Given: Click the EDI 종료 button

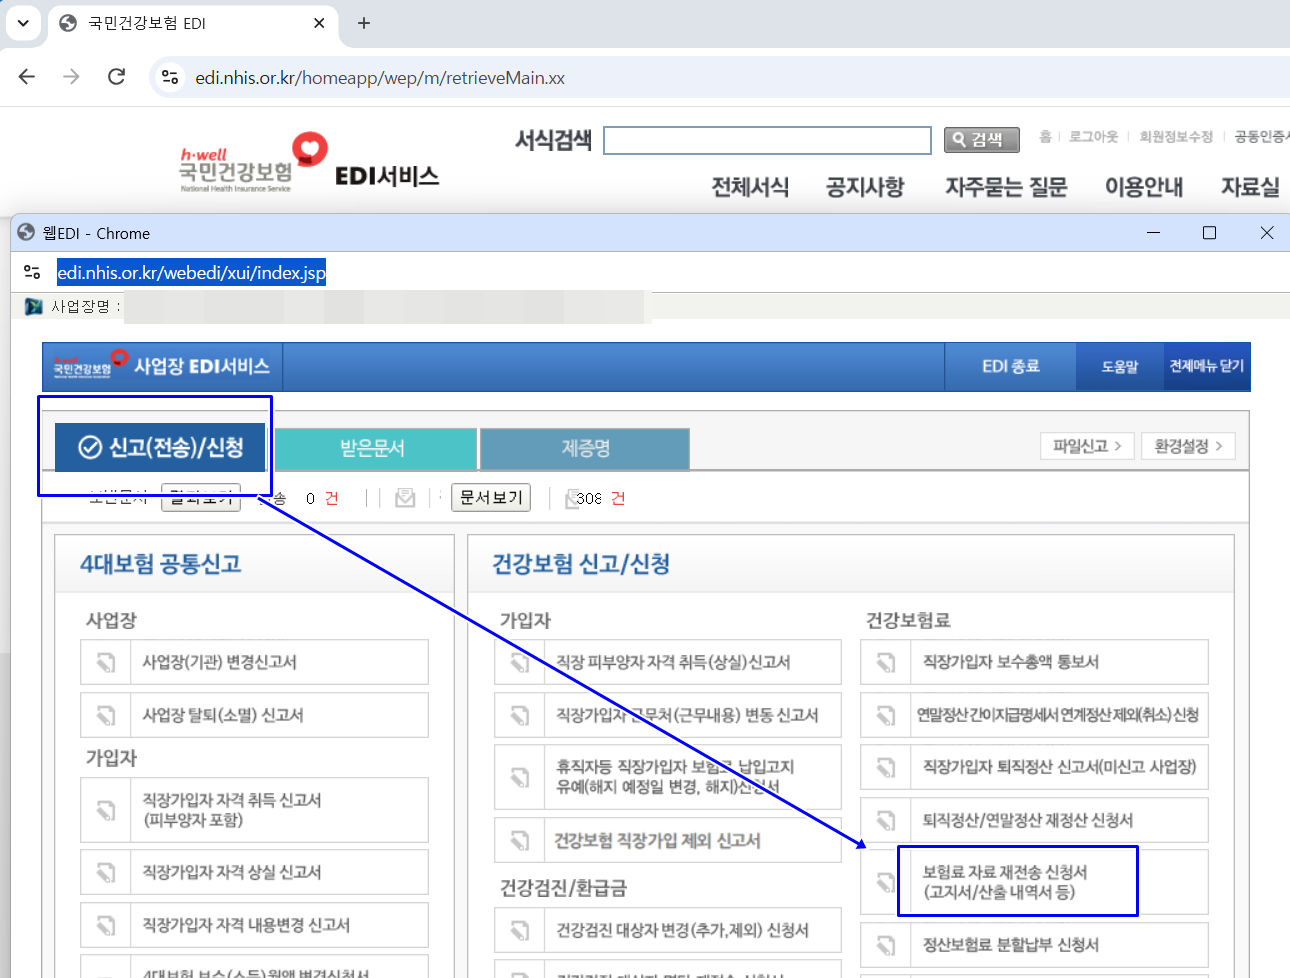Looking at the screenshot, I should click(1010, 367).
